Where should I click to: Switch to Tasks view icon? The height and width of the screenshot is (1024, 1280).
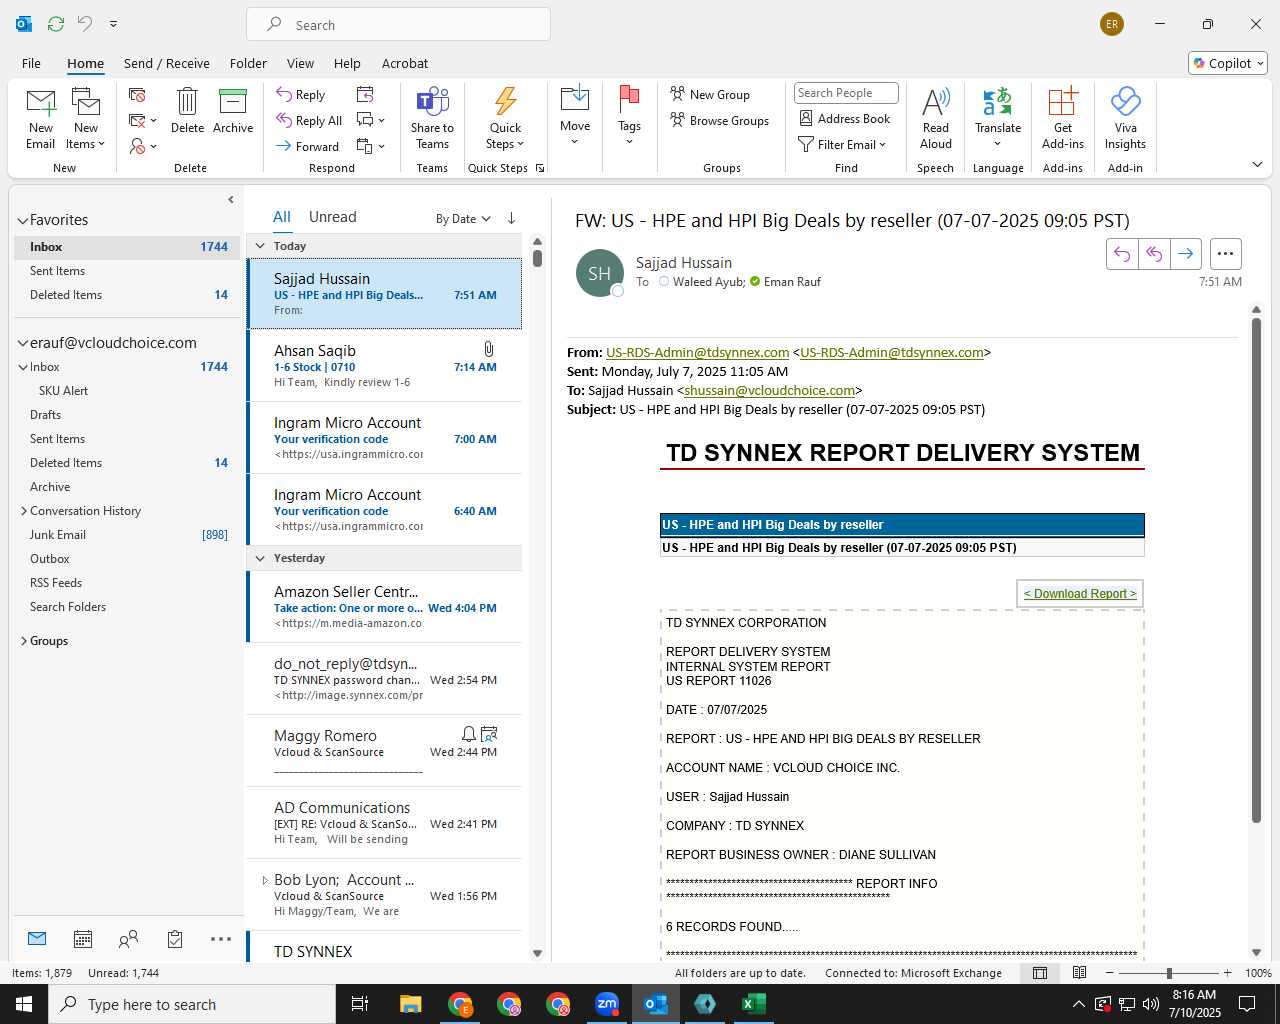pyautogui.click(x=175, y=939)
